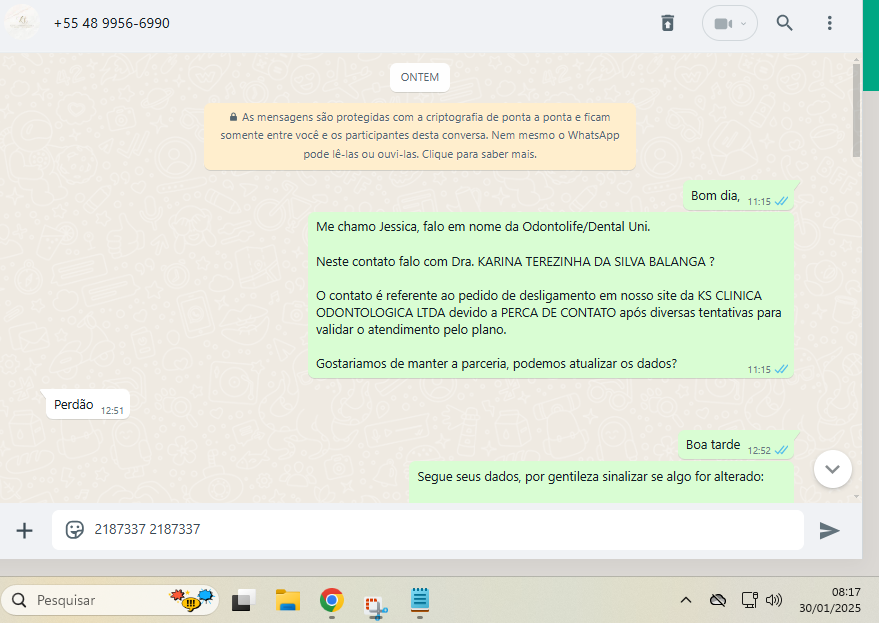
Task: Click the scrollbar down arrow
Action: [856, 496]
